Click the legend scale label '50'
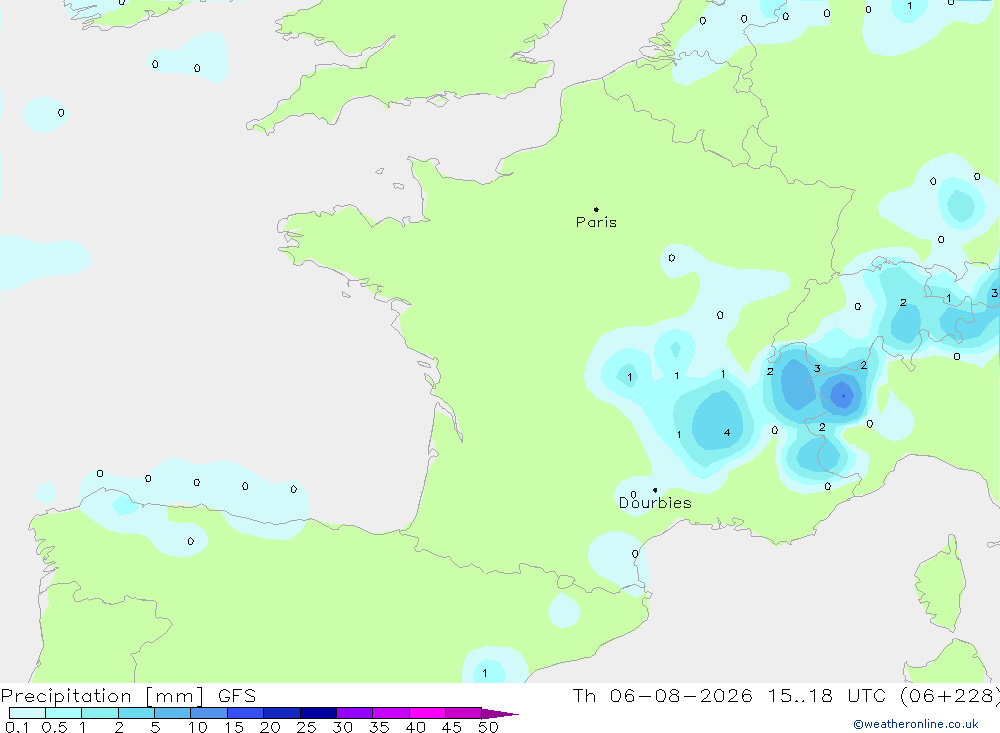The image size is (1000, 733). [488, 727]
